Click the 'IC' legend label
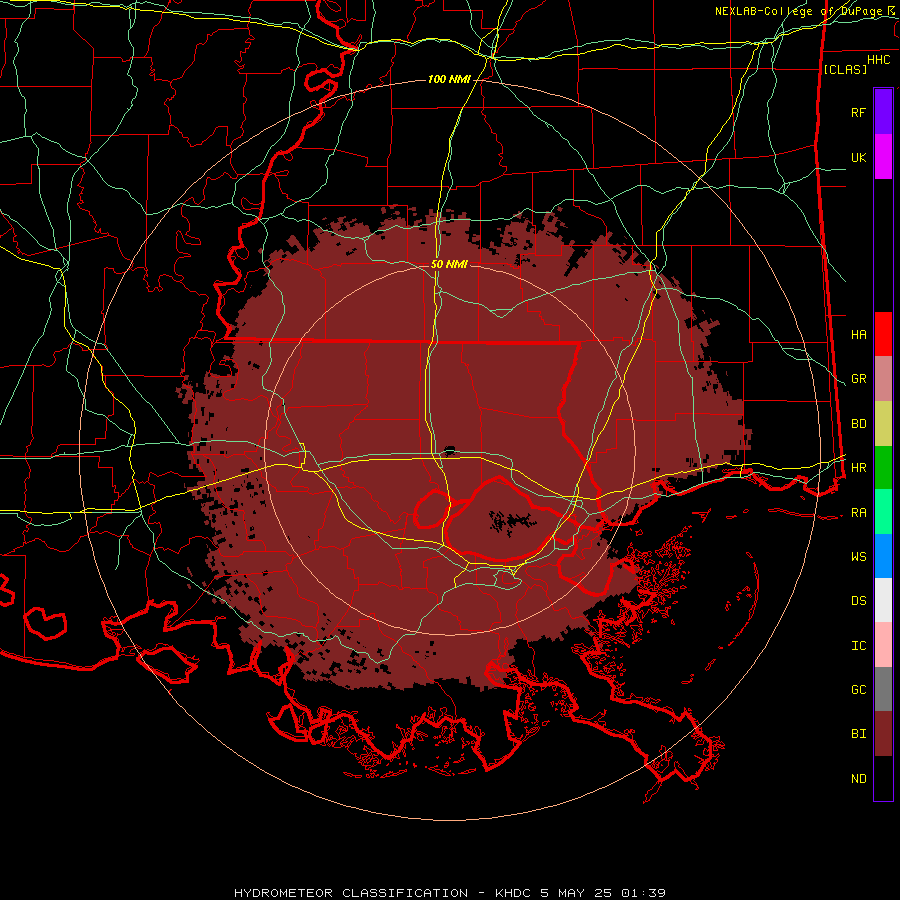 click(858, 646)
